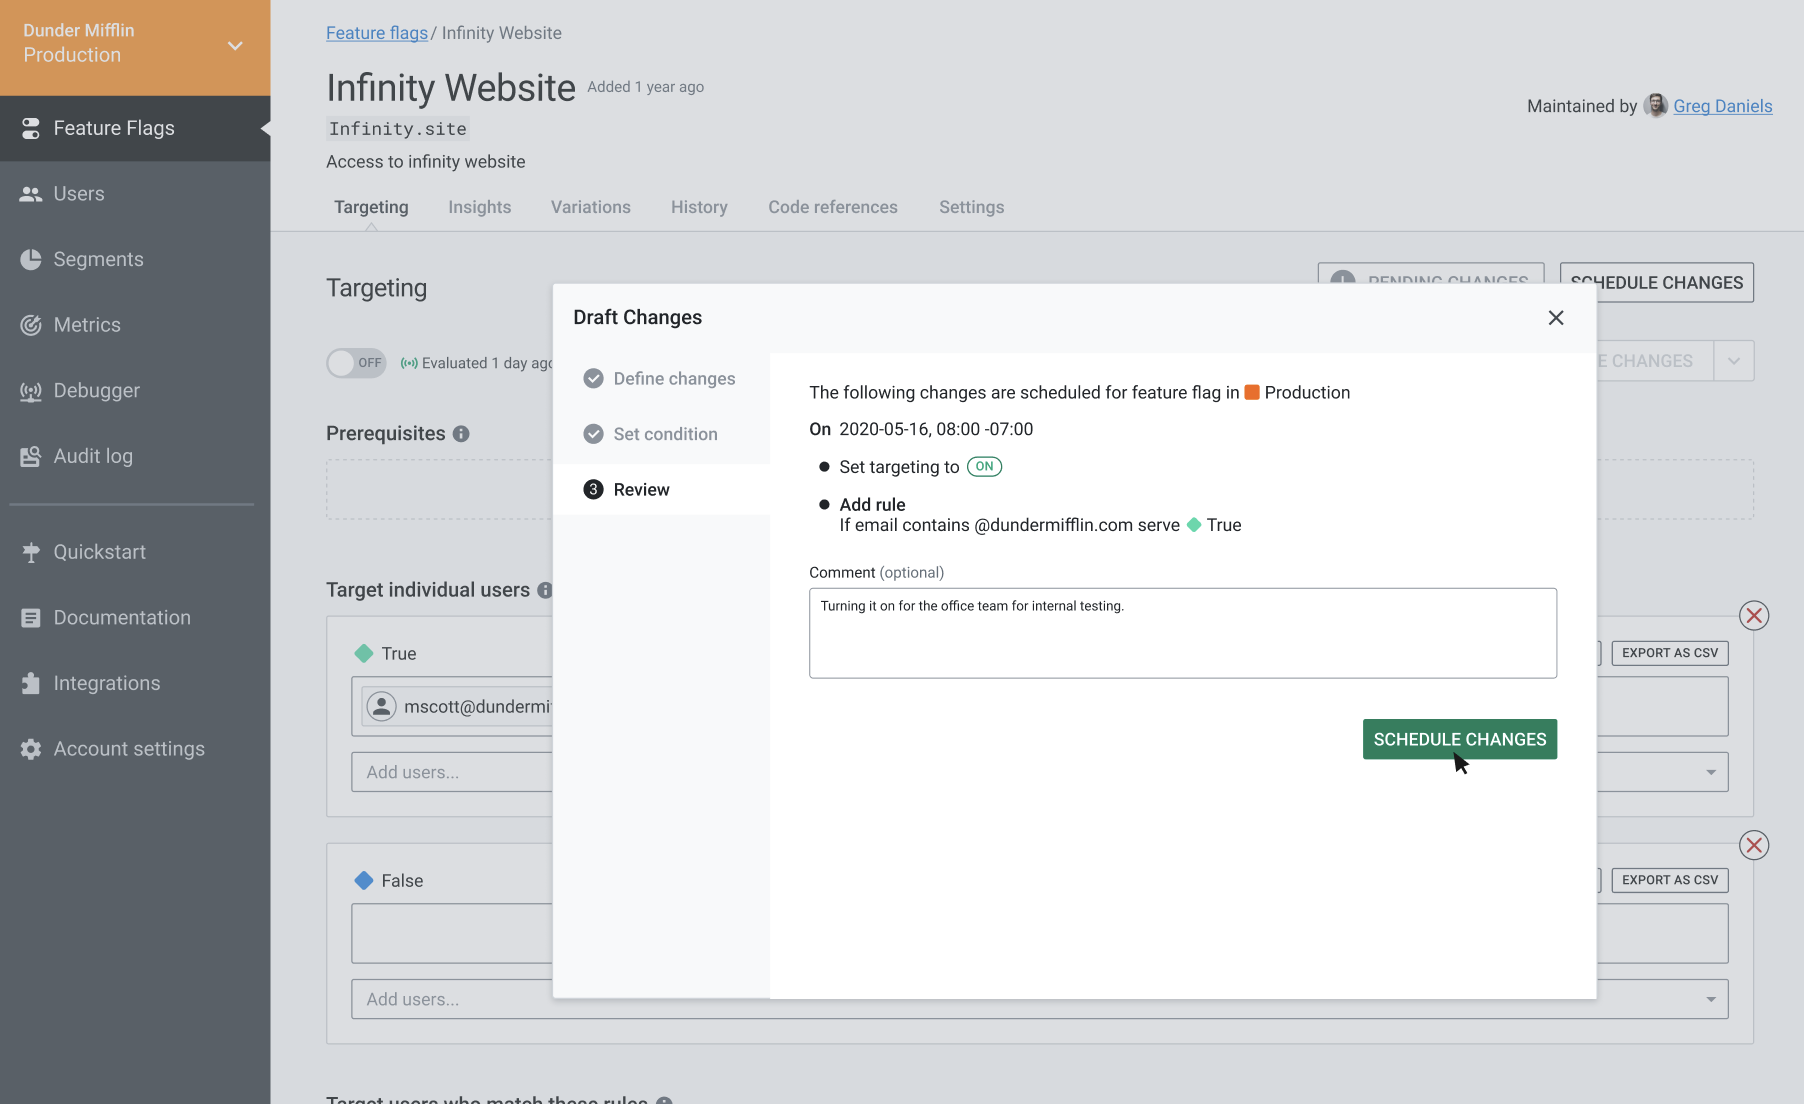Open the Code references tab
Viewport: 1804px width, 1104px height.
(832, 207)
